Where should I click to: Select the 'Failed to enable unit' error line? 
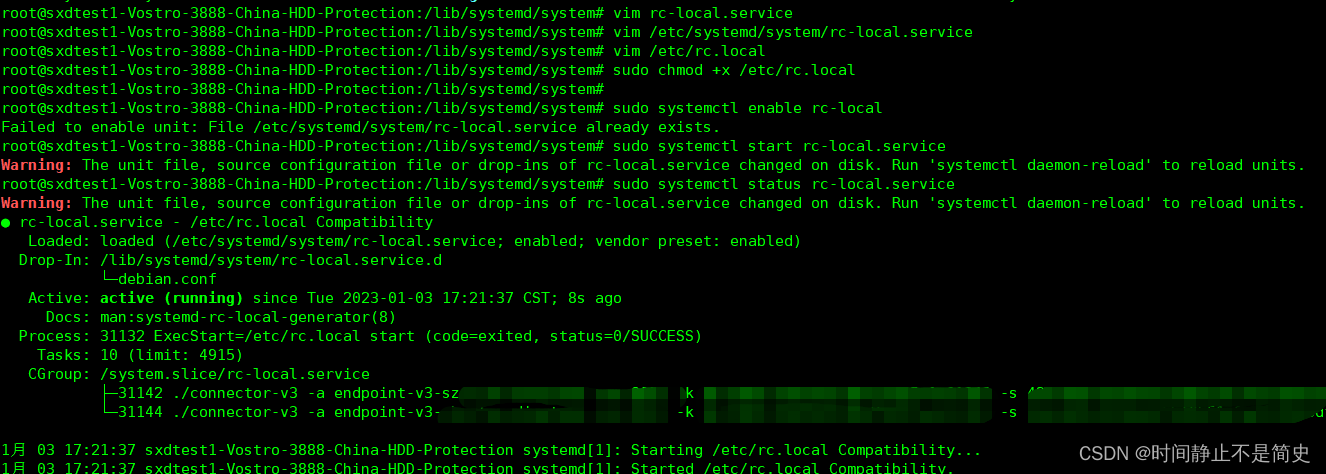[360, 127]
